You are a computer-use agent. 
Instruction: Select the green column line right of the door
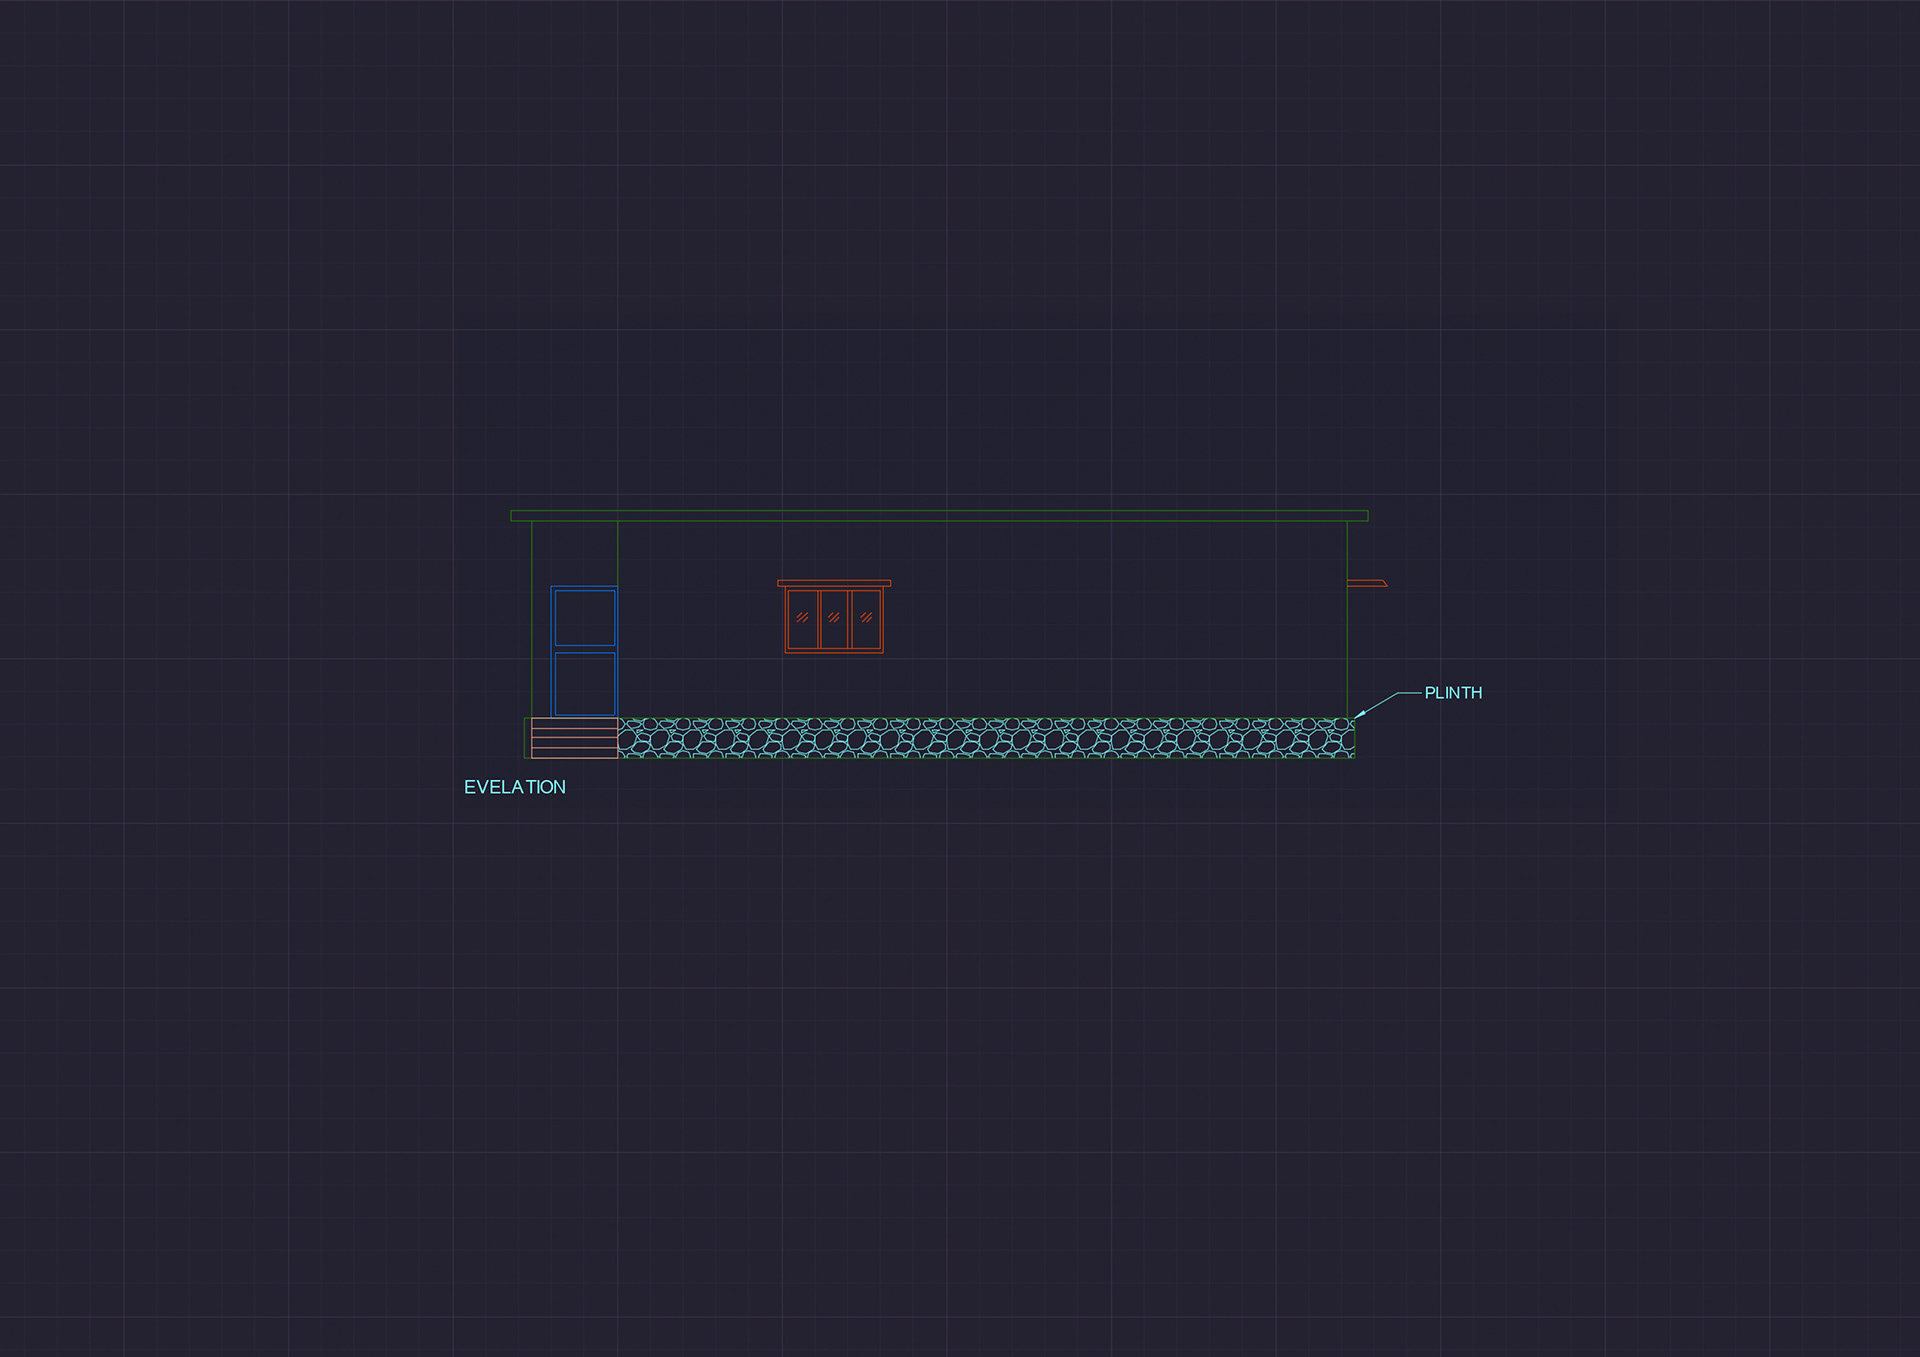[618, 552]
